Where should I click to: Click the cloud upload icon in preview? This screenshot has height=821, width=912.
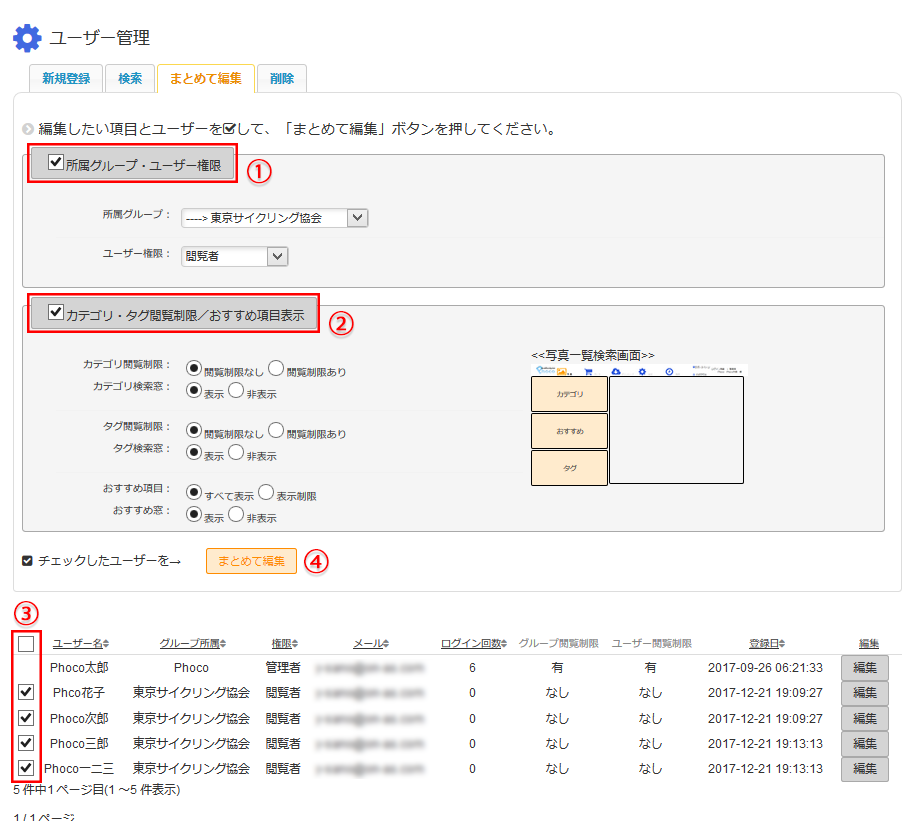[616, 371]
